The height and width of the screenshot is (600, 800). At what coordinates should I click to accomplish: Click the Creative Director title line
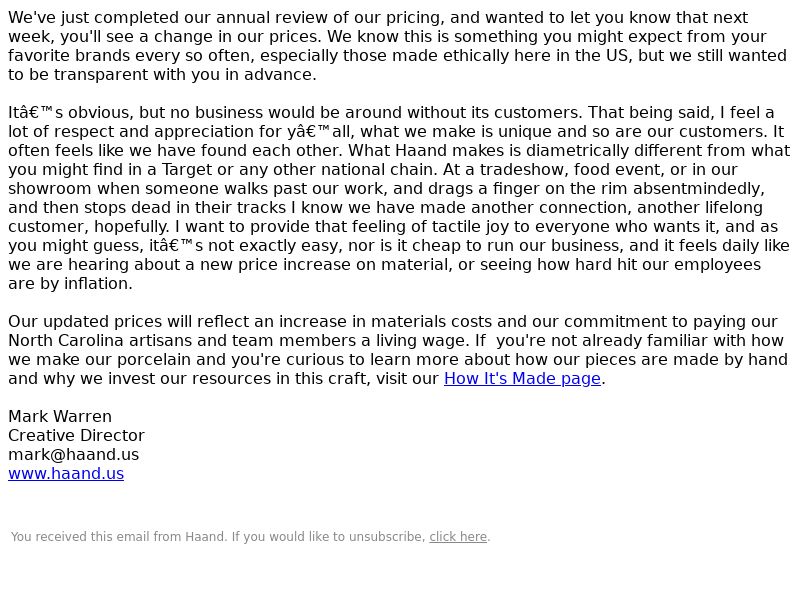pos(77,436)
